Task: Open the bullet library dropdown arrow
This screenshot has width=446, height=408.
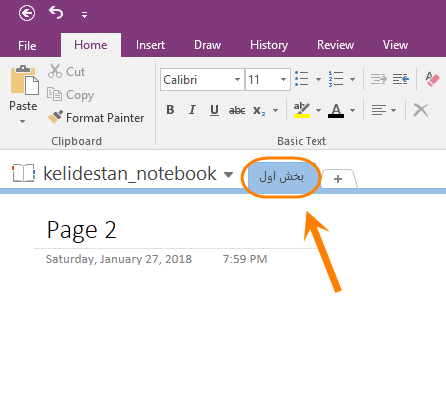Action: [x=318, y=79]
